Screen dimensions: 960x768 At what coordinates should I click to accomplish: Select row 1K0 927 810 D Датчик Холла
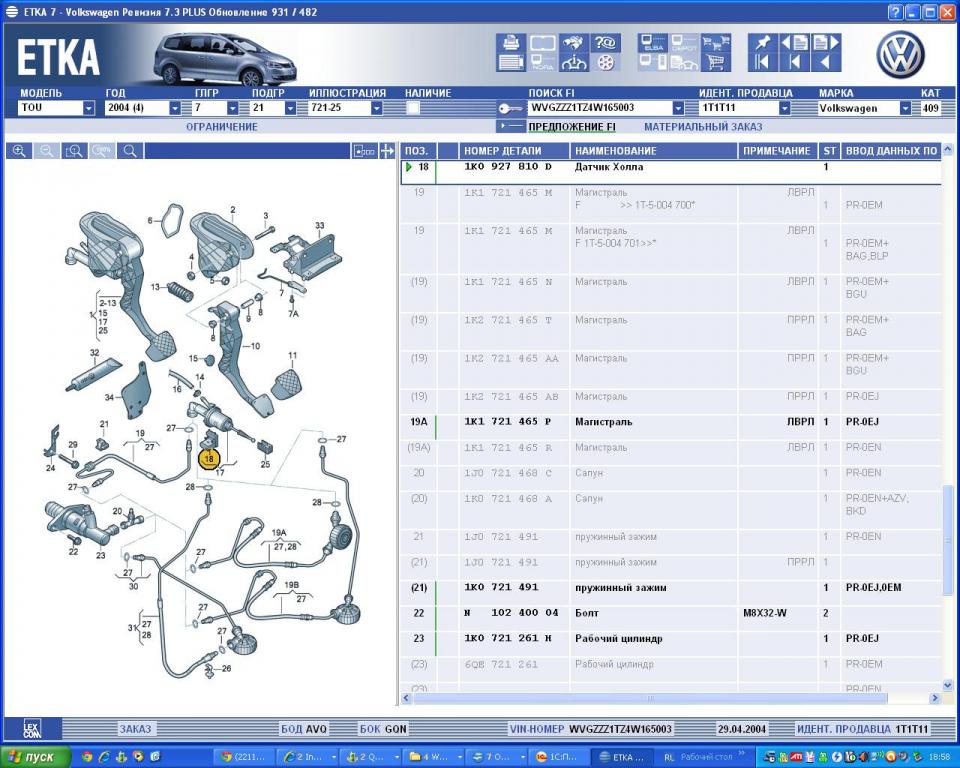pyautogui.click(x=671, y=171)
